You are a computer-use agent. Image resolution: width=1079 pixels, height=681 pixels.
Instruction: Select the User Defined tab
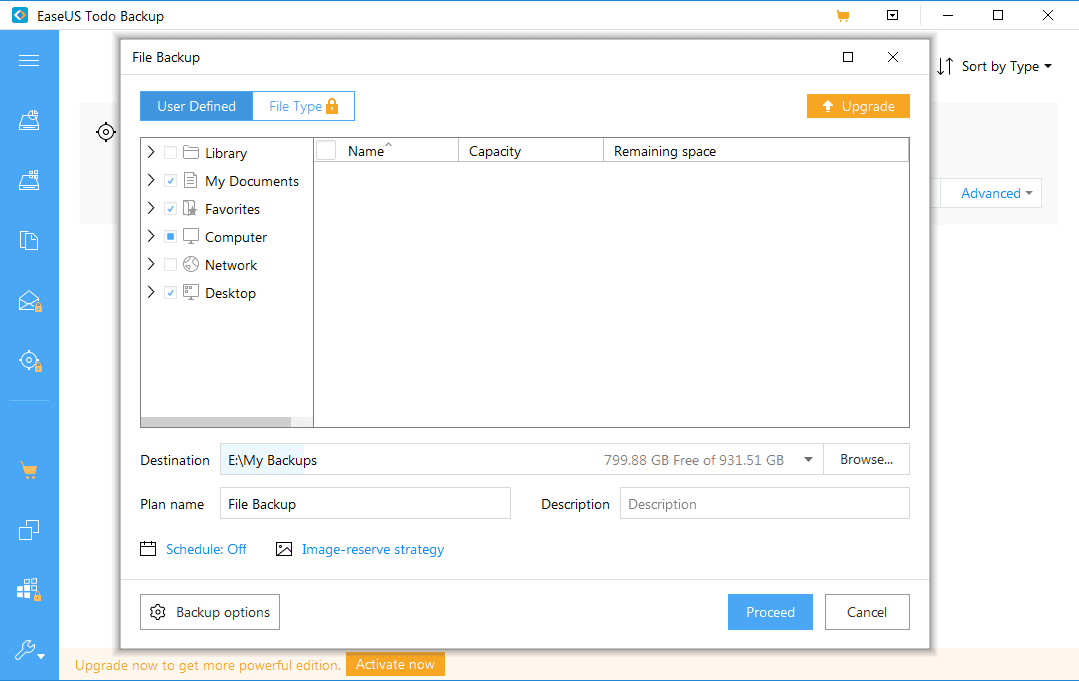[x=196, y=106]
